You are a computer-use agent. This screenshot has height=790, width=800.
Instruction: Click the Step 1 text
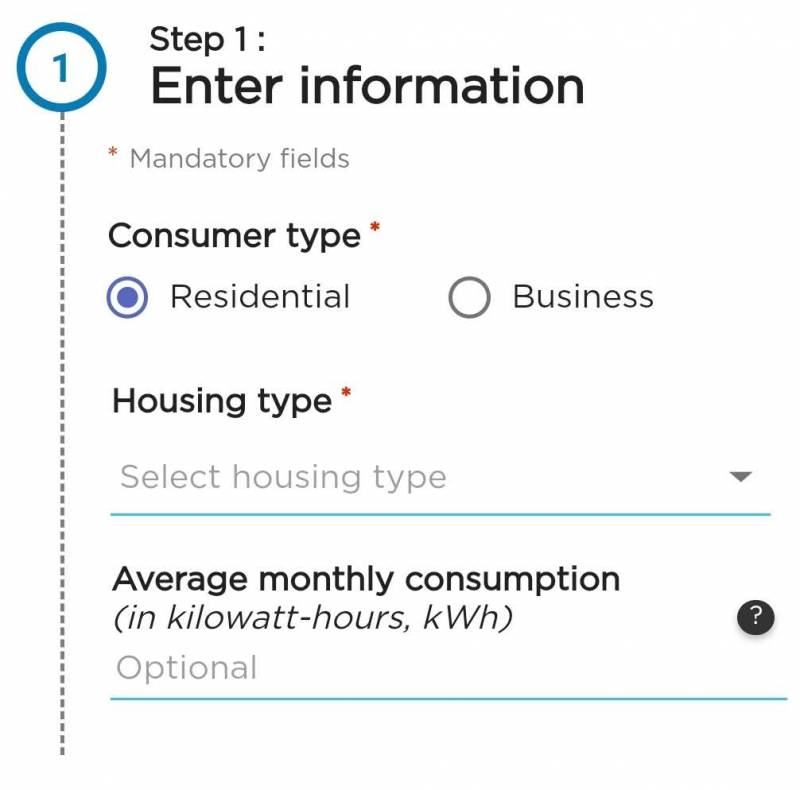(207, 39)
